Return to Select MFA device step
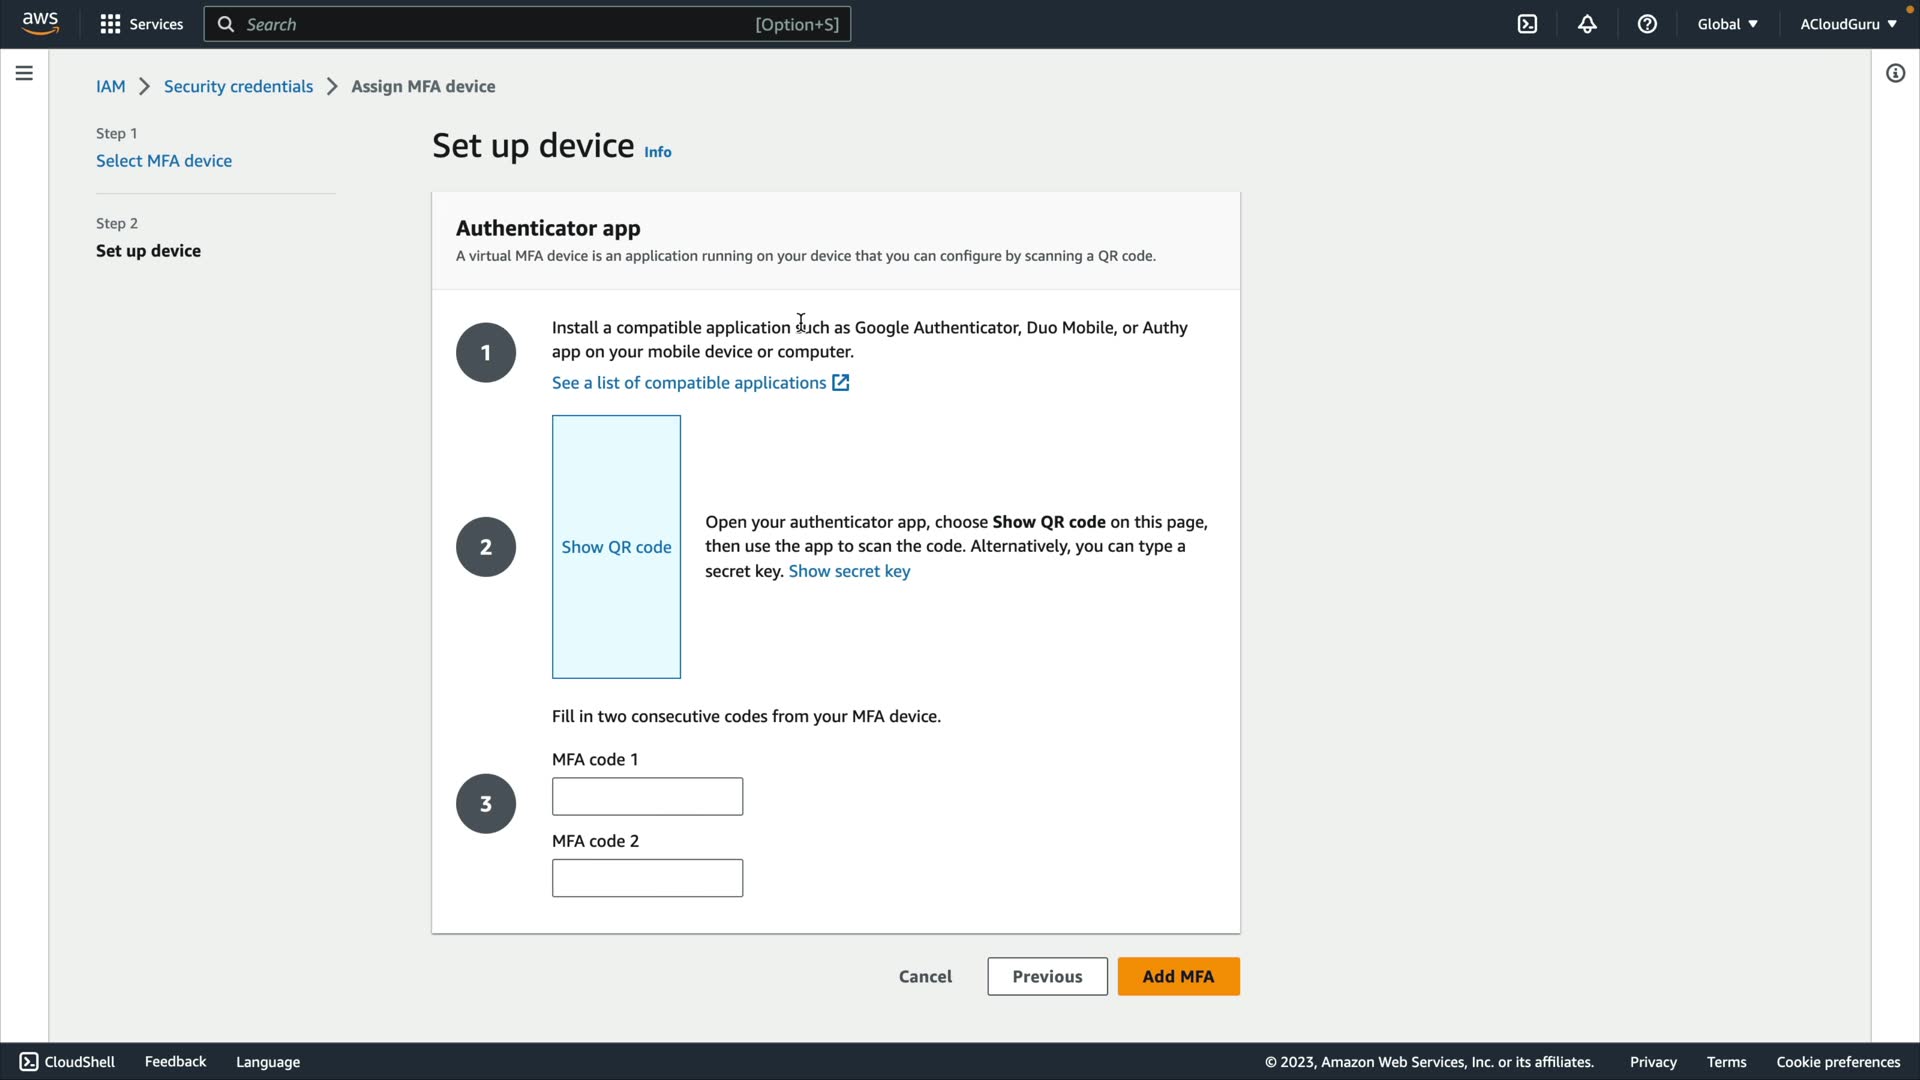 [164, 161]
